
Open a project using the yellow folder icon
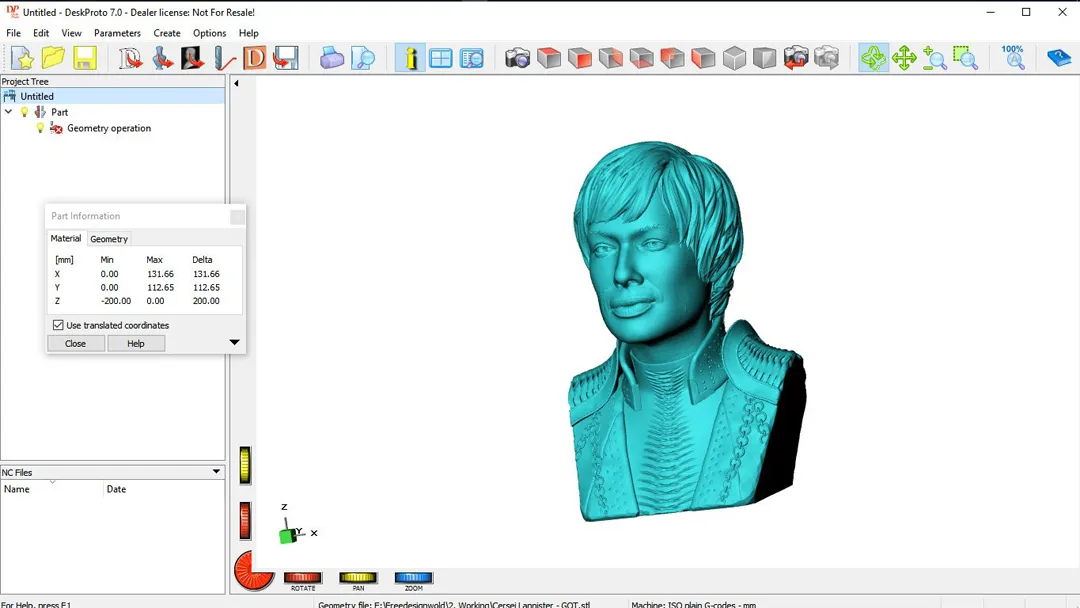pyautogui.click(x=54, y=58)
